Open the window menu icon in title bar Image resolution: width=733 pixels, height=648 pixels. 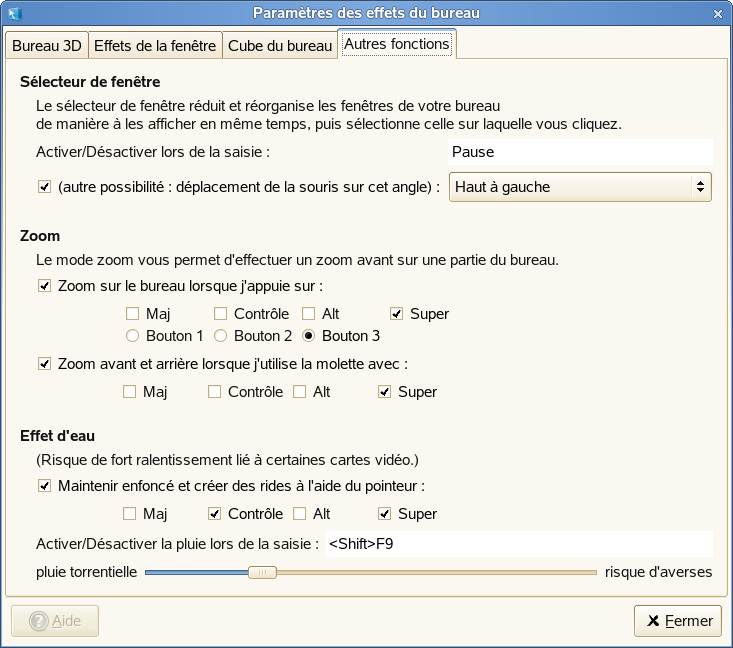click(x=11, y=13)
